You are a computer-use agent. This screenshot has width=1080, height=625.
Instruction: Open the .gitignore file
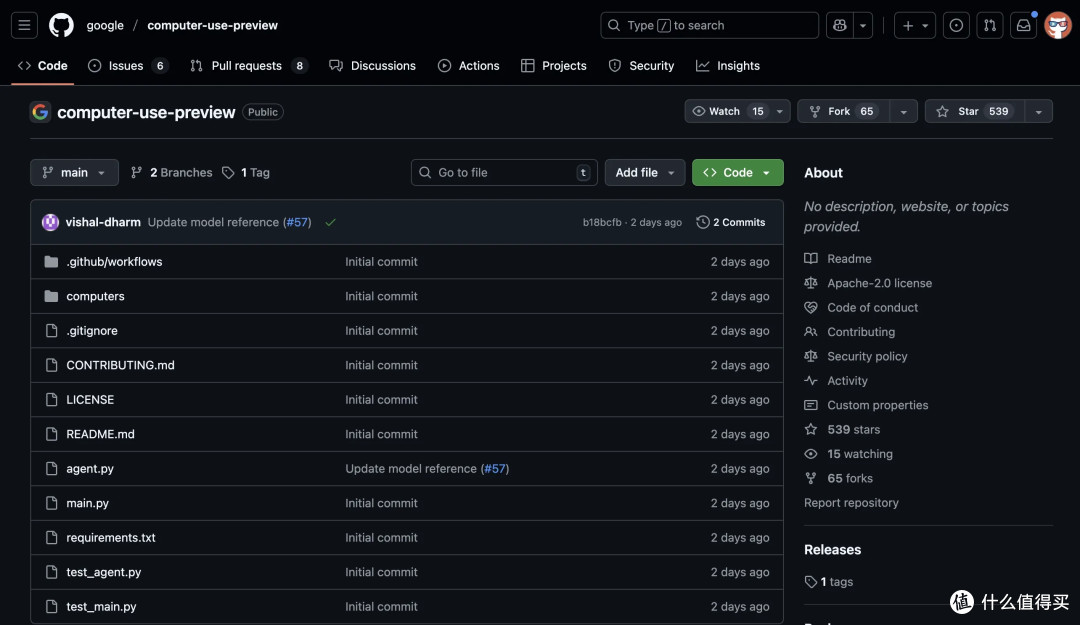[92, 331]
